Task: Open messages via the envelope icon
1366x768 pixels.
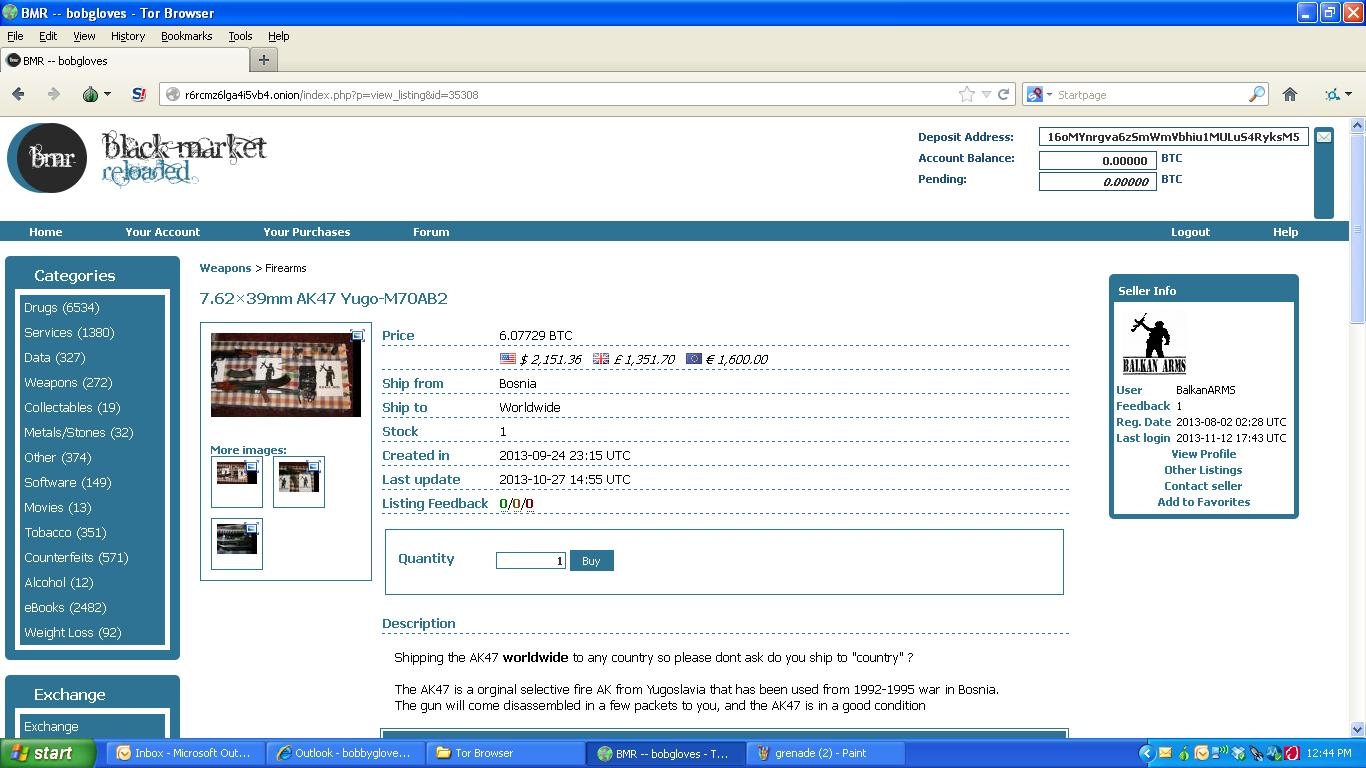Action: click(x=1323, y=136)
